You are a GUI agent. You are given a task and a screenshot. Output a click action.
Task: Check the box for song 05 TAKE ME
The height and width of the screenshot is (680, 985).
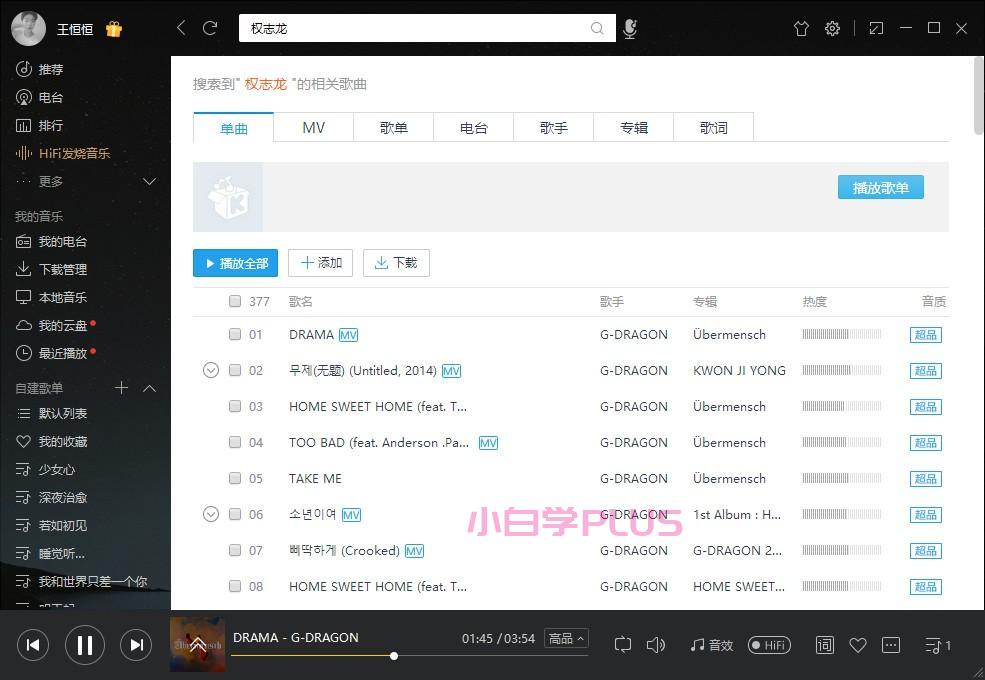235,478
